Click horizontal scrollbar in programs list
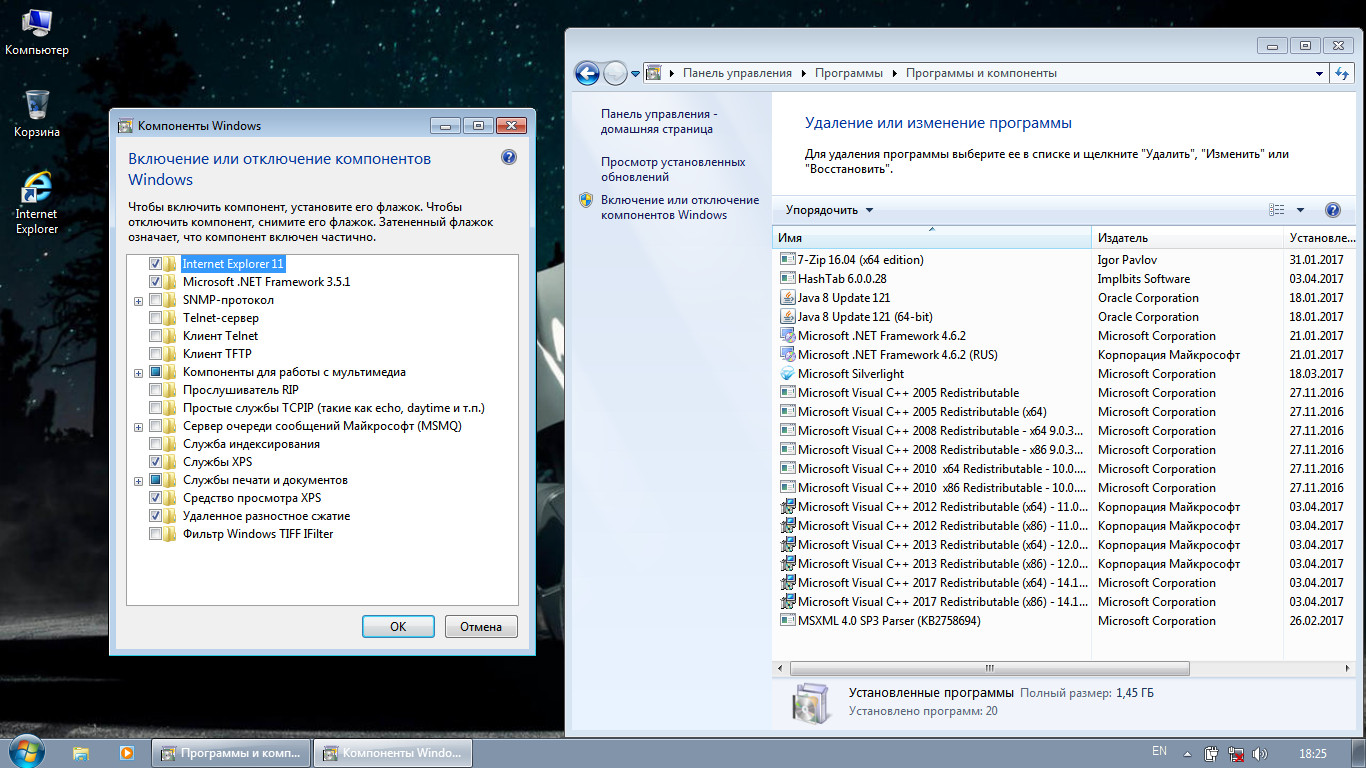Image resolution: width=1366 pixels, height=768 pixels. [x=988, y=668]
